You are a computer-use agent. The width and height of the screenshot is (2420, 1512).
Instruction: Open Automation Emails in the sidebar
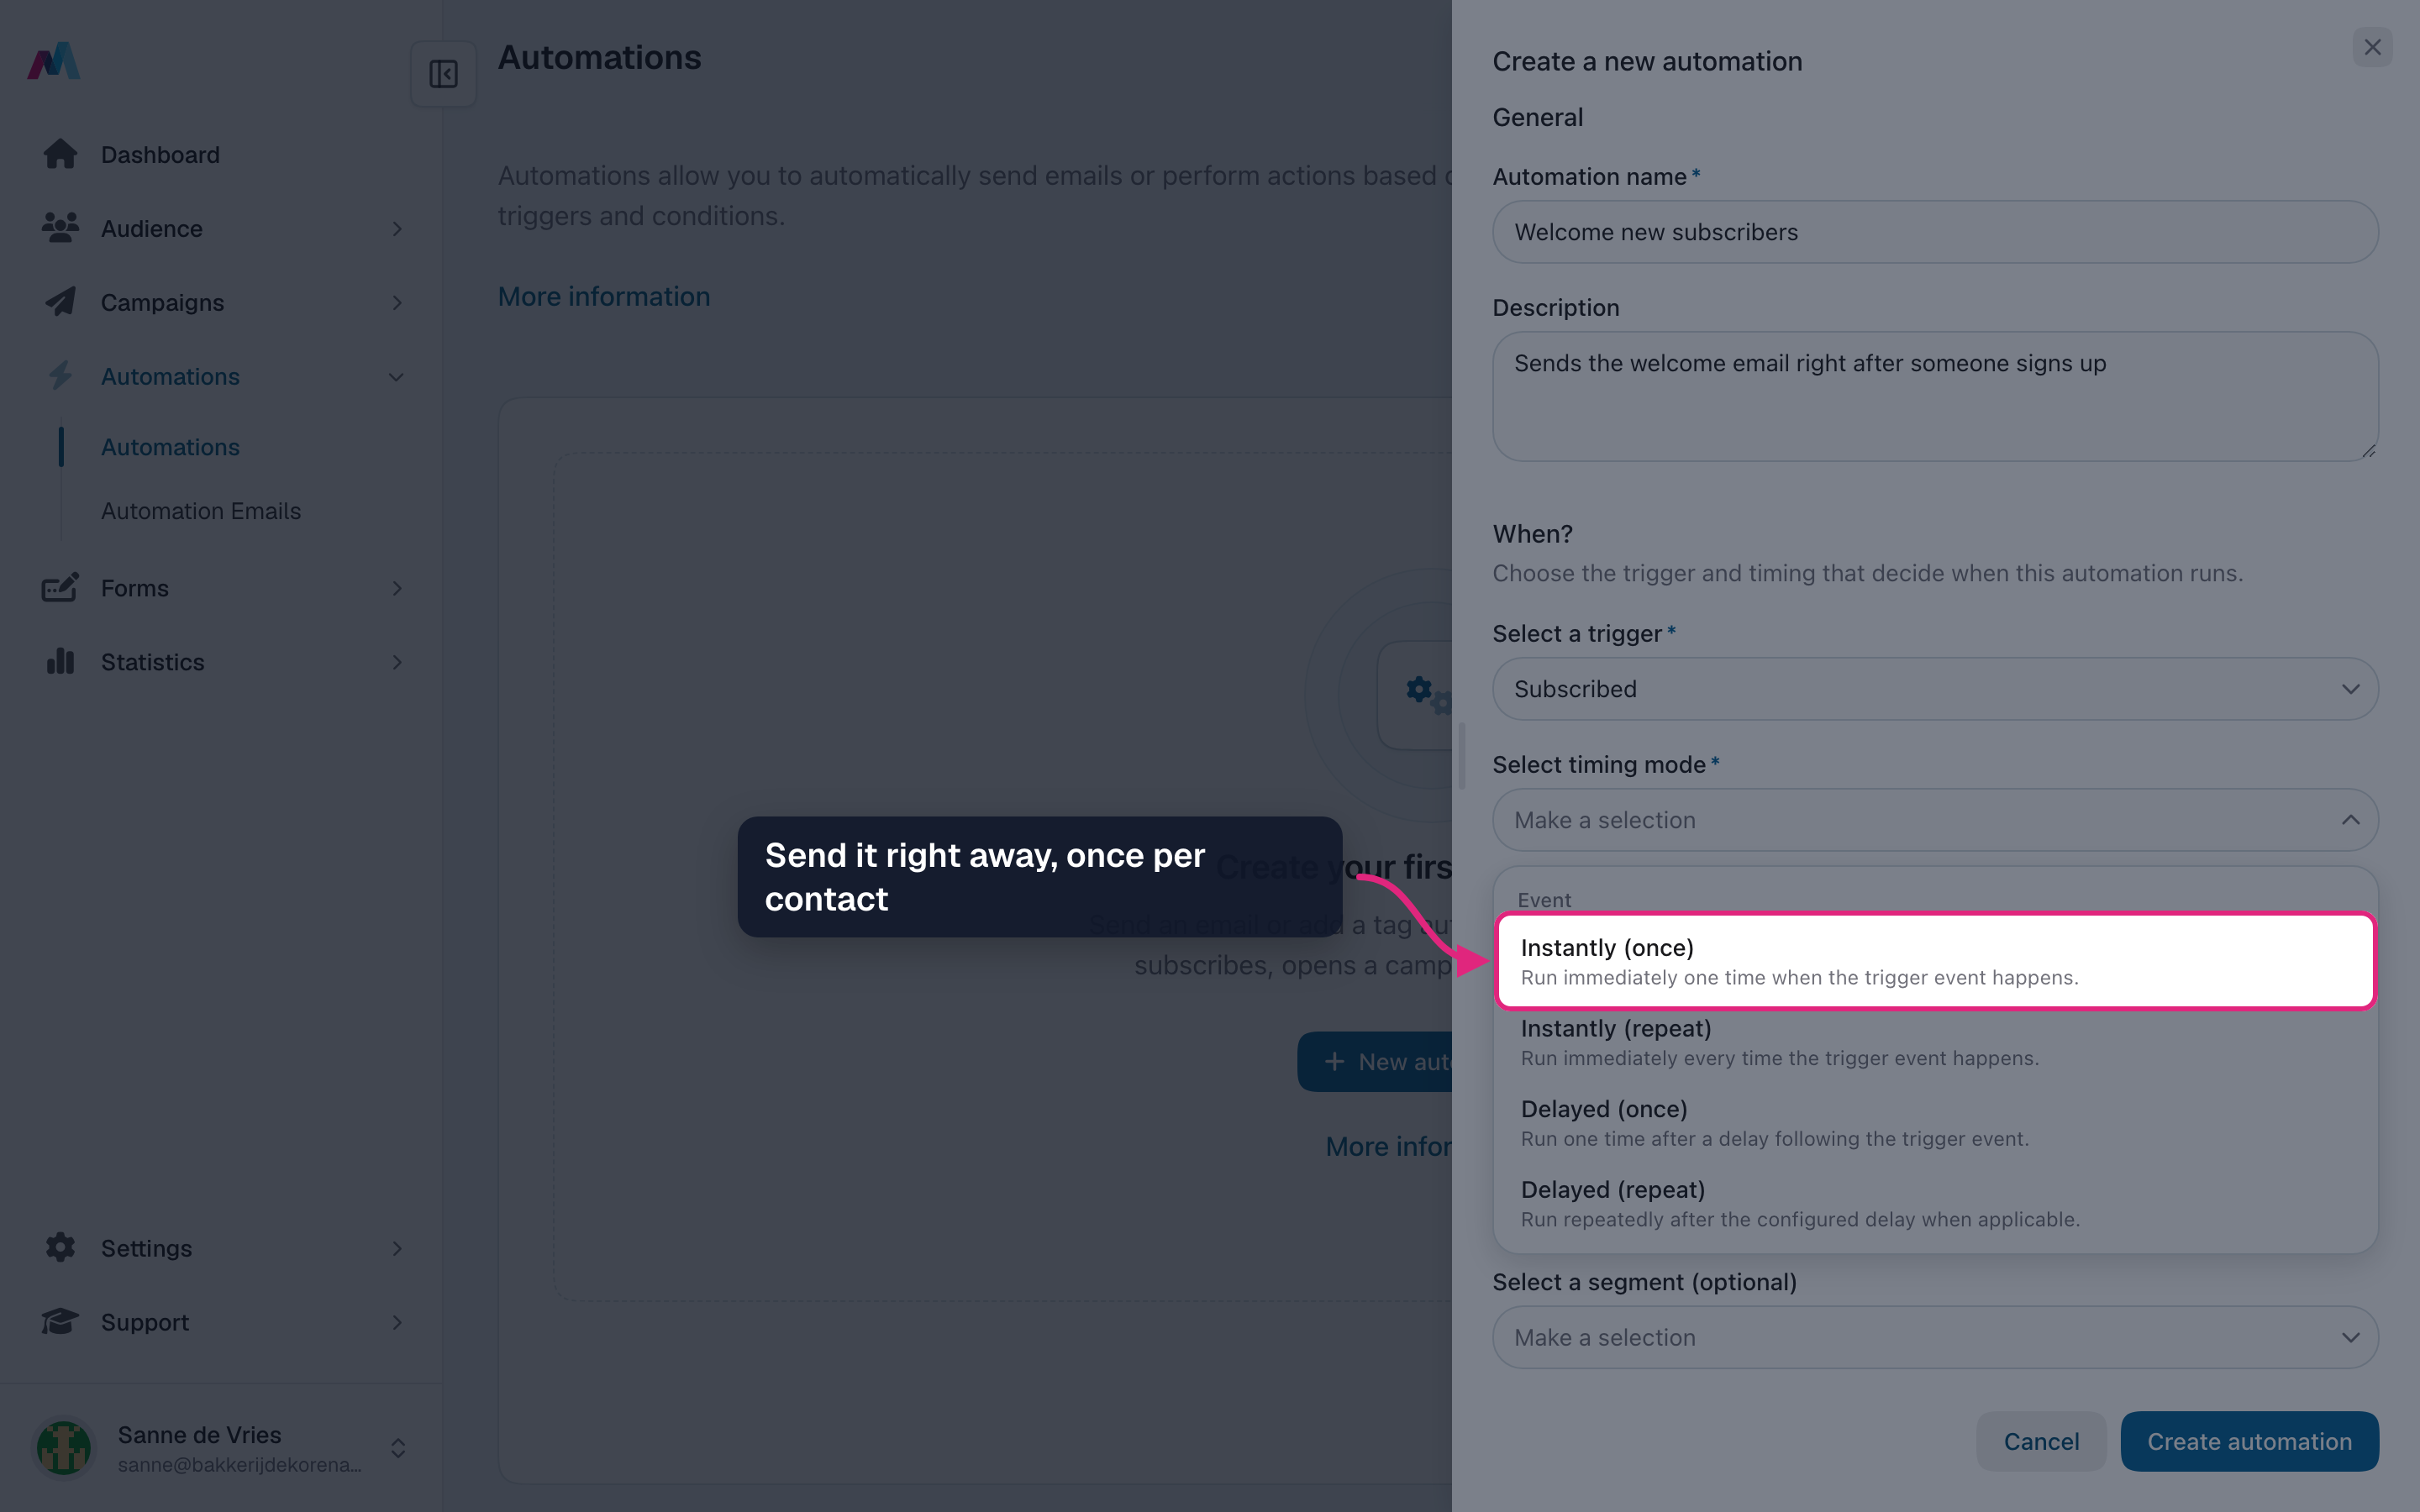[201, 511]
